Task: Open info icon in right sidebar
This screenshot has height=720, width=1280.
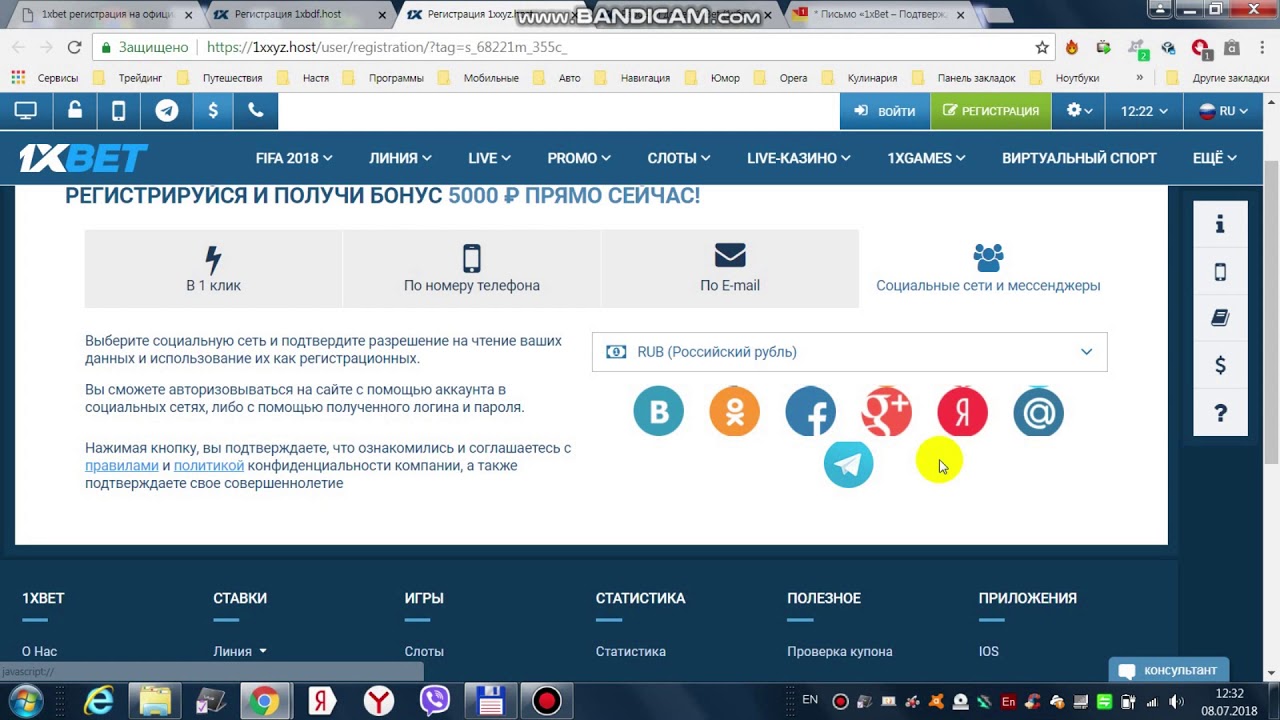Action: (1220, 224)
